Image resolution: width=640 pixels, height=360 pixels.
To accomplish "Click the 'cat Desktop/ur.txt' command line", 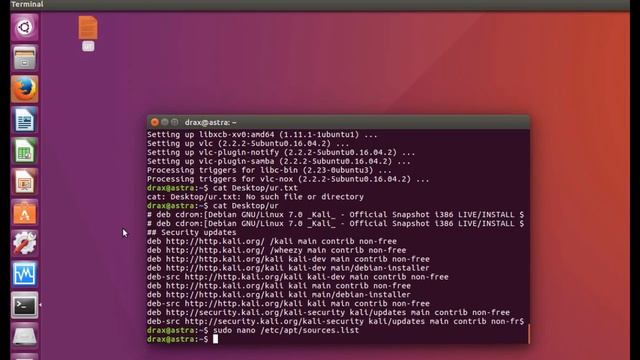I will coord(222,188).
